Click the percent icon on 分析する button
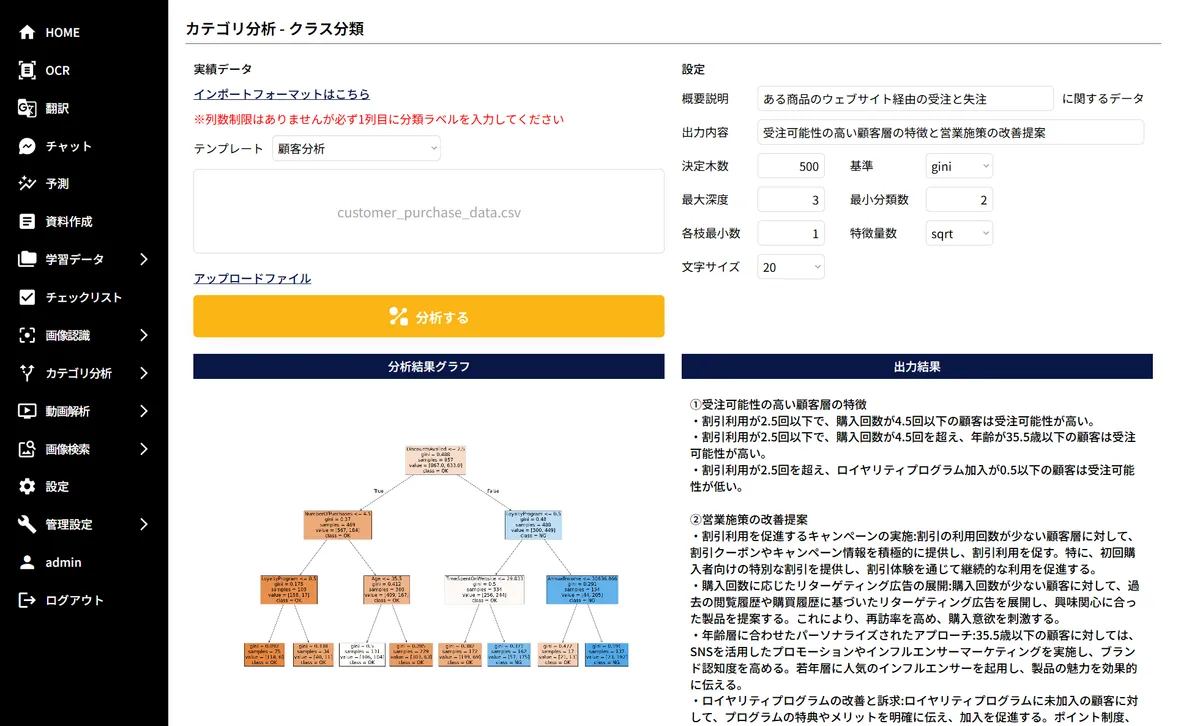Image resolution: width=1200 pixels, height=726 pixels. (x=398, y=317)
